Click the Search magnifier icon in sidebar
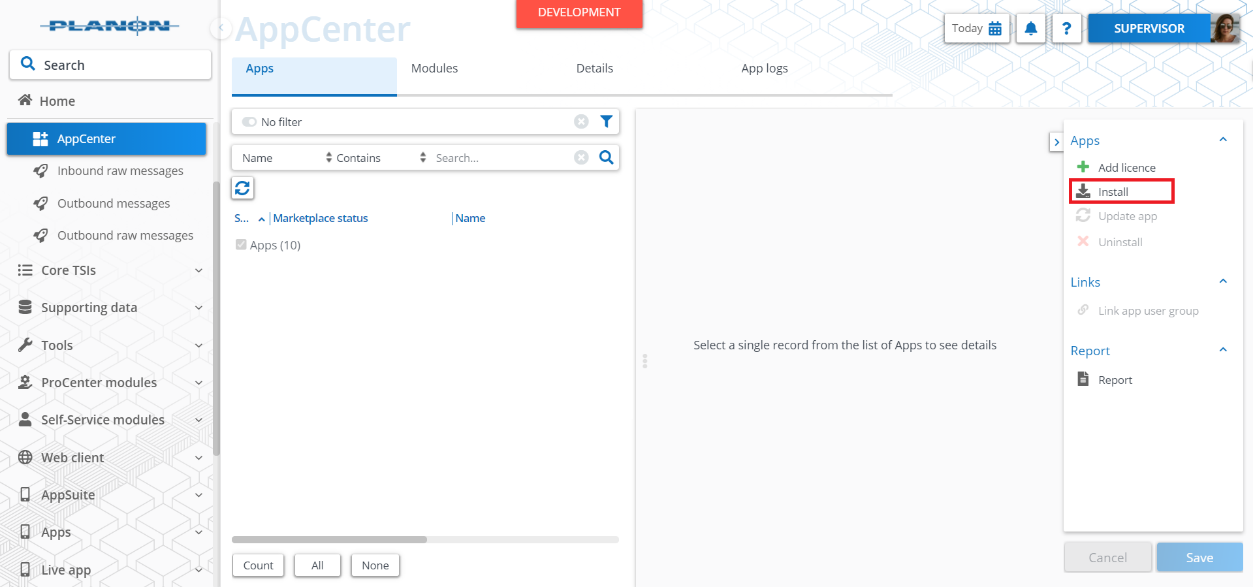 coord(28,65)
